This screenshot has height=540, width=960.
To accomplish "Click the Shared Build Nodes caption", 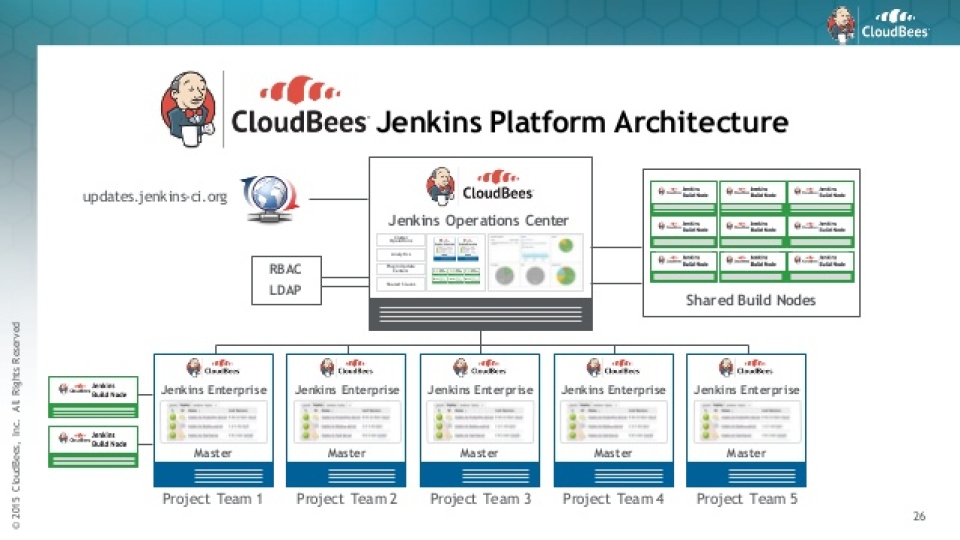I will [x=750, y=300].
